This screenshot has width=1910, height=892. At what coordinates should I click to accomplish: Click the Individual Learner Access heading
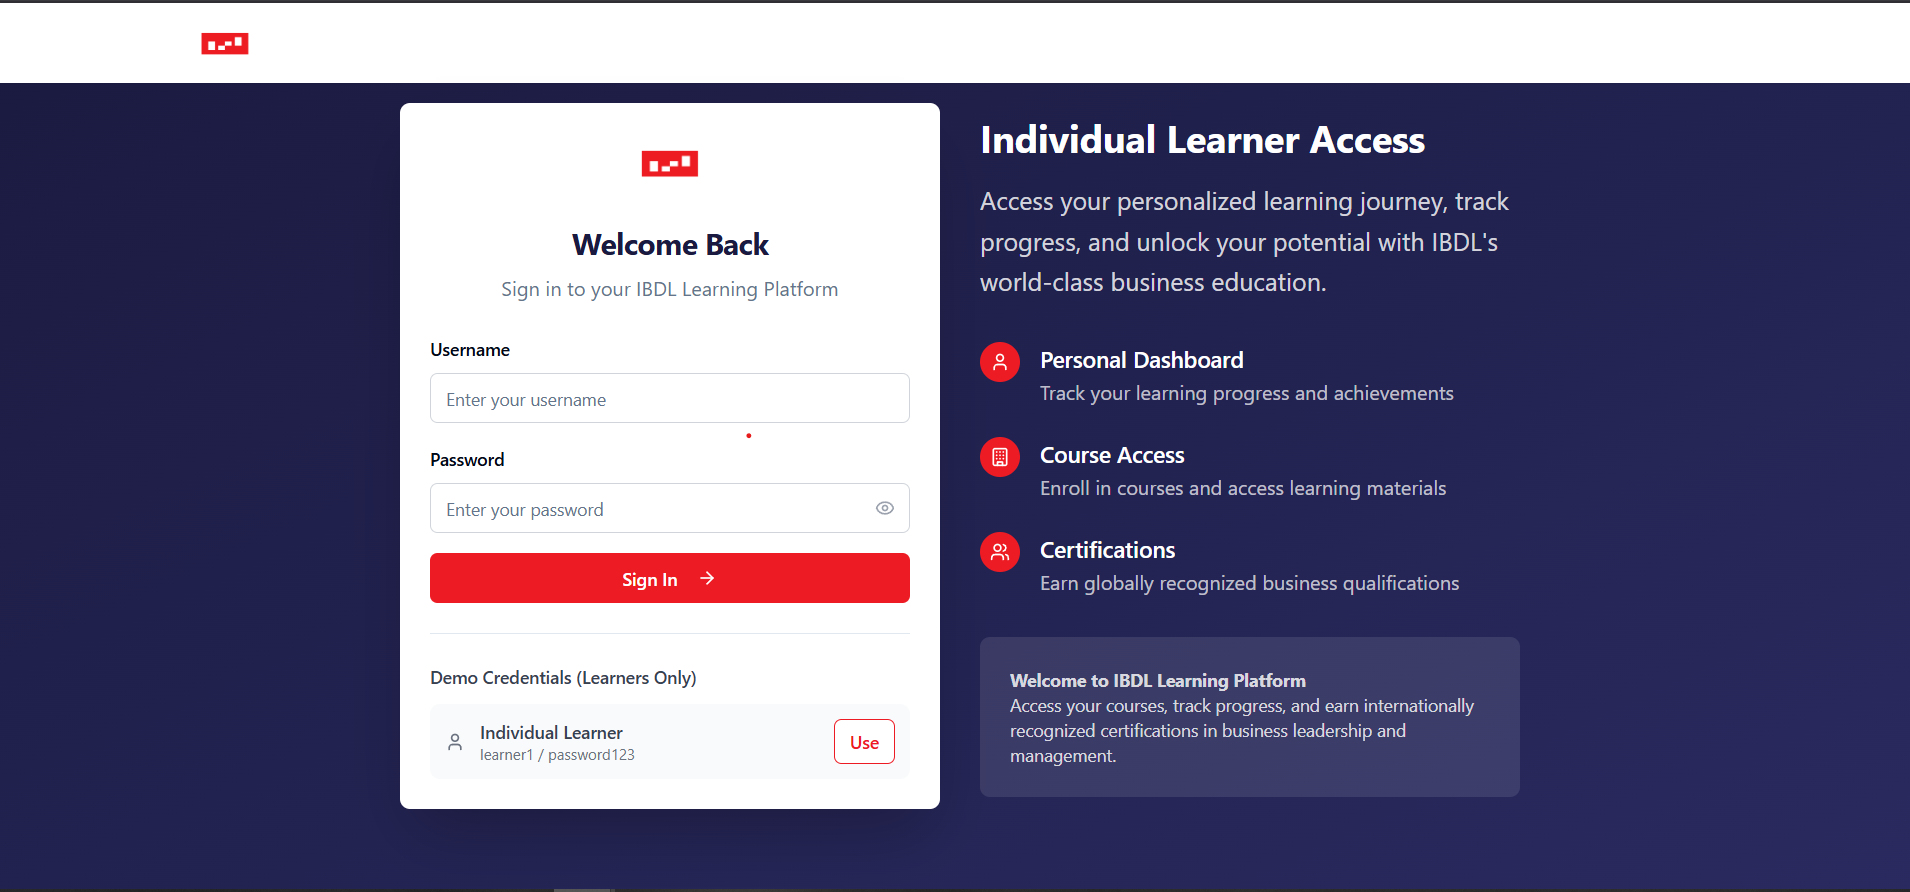[x=1202, y=140]
